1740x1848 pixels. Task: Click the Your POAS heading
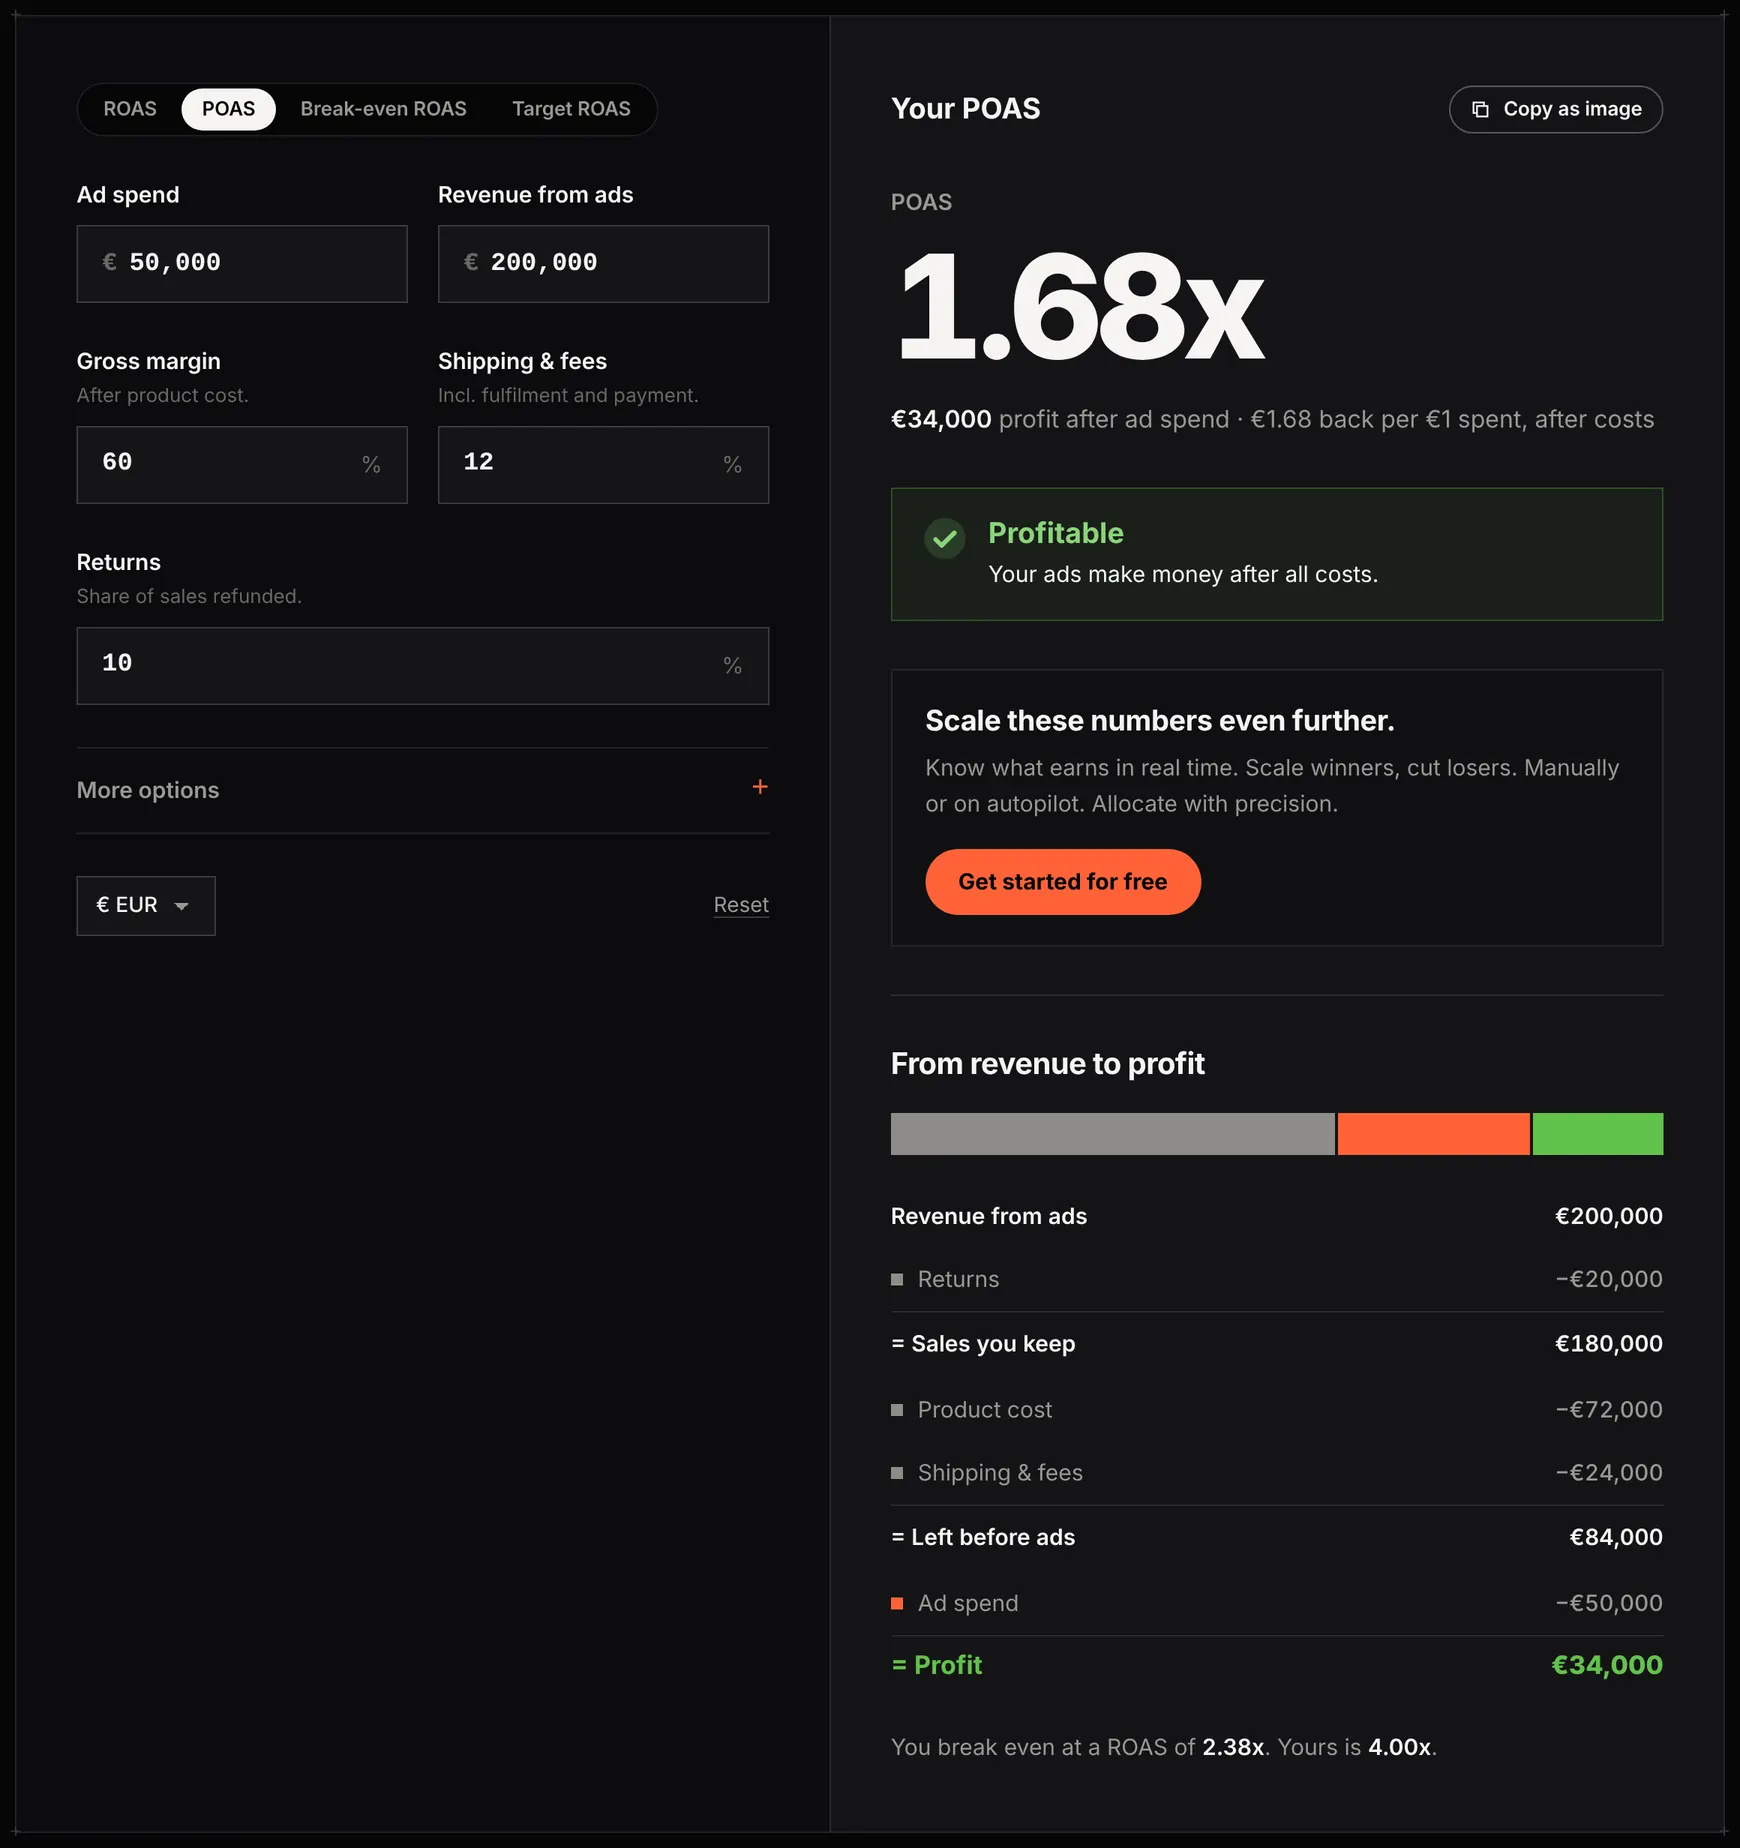click(x=965, y=109)
